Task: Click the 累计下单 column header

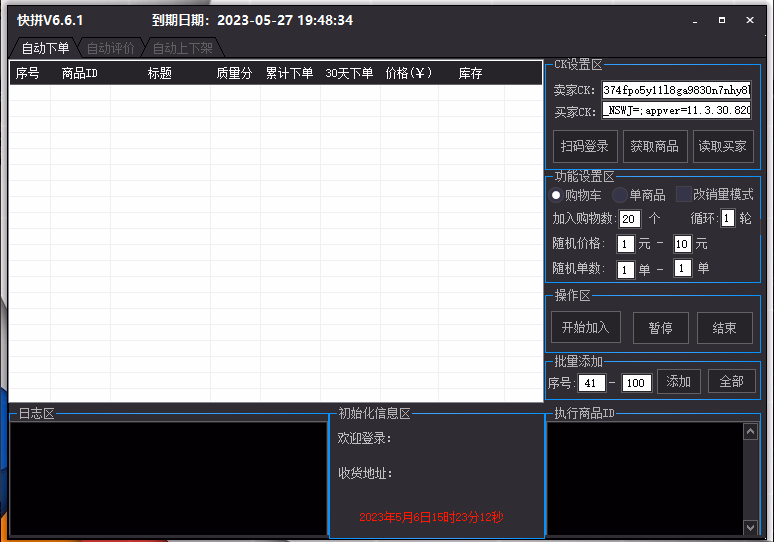Action: [290, 74]
